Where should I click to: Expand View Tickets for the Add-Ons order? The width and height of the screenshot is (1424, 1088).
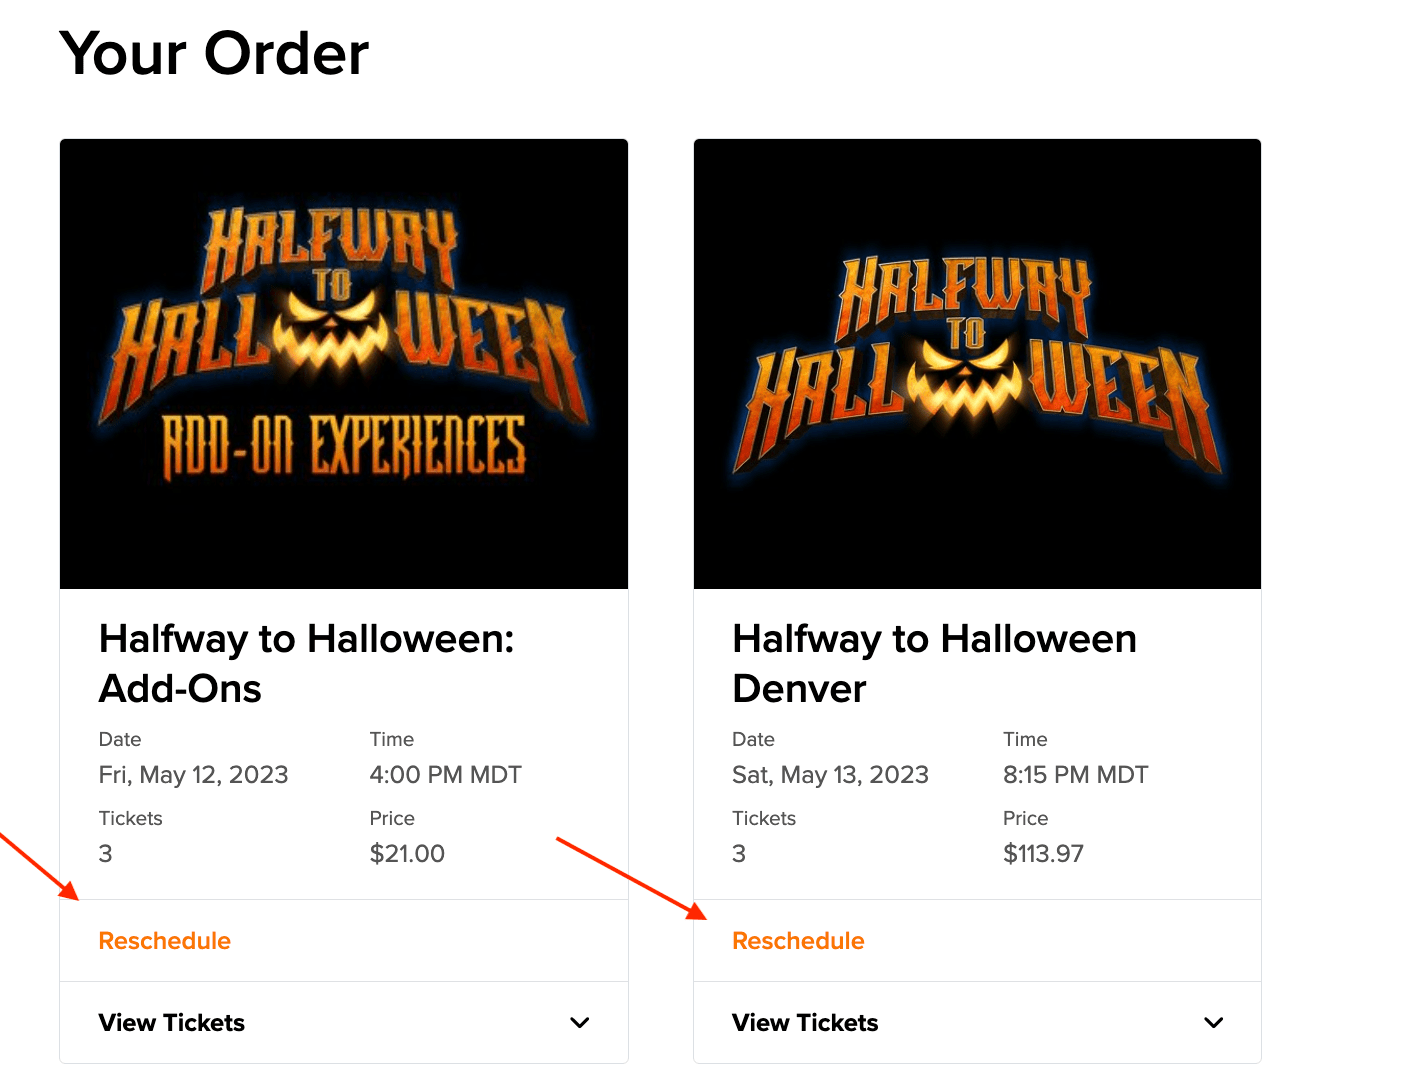171,1022
